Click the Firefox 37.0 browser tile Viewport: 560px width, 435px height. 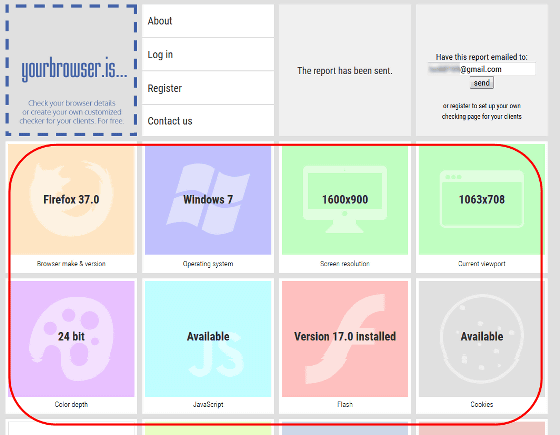click(71, 200)
